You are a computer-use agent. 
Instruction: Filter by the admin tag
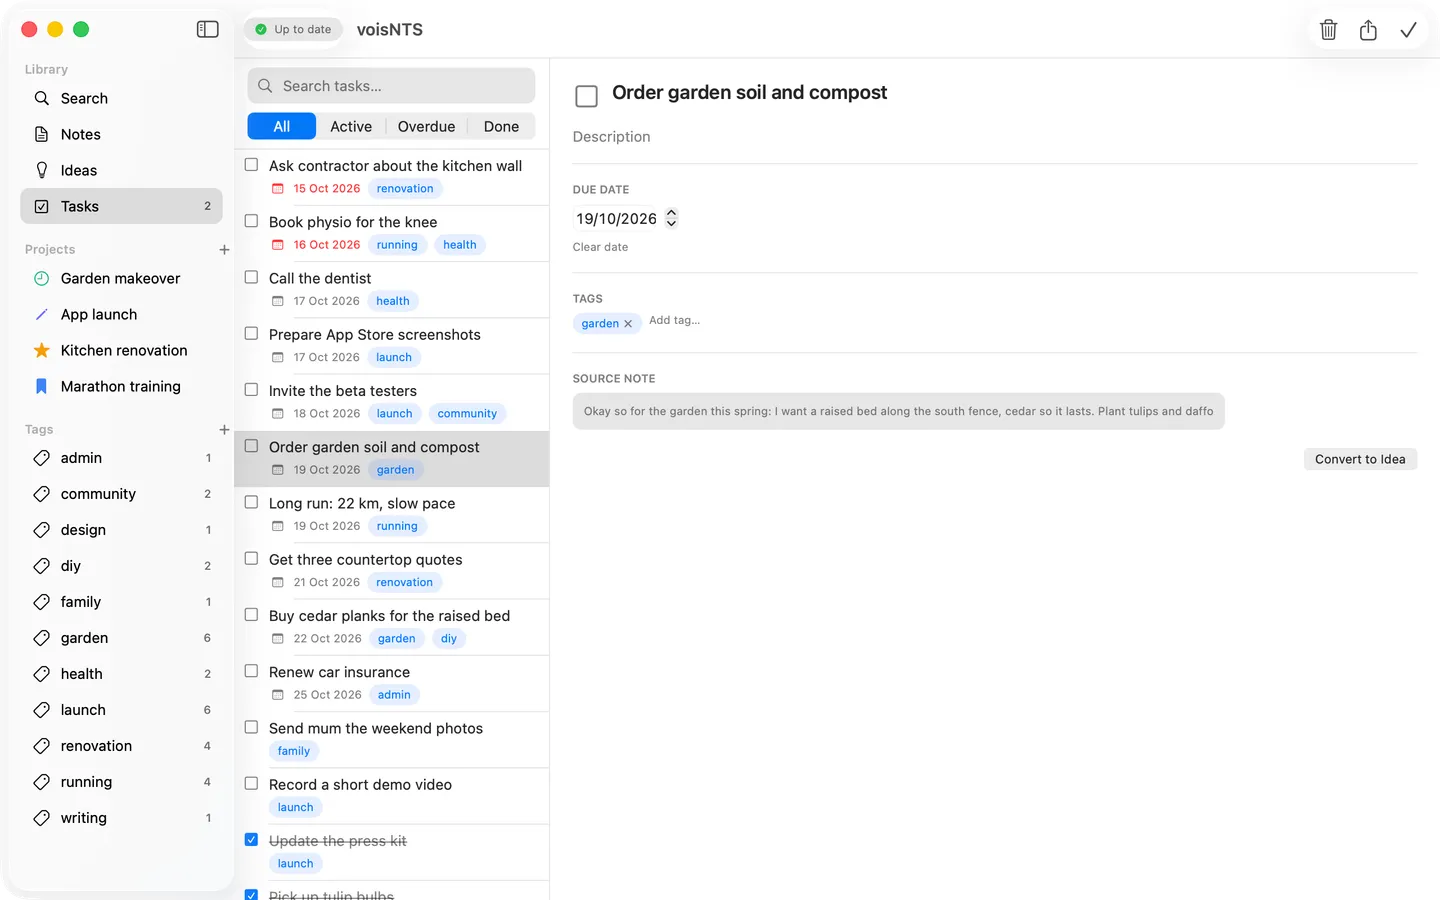121,458
